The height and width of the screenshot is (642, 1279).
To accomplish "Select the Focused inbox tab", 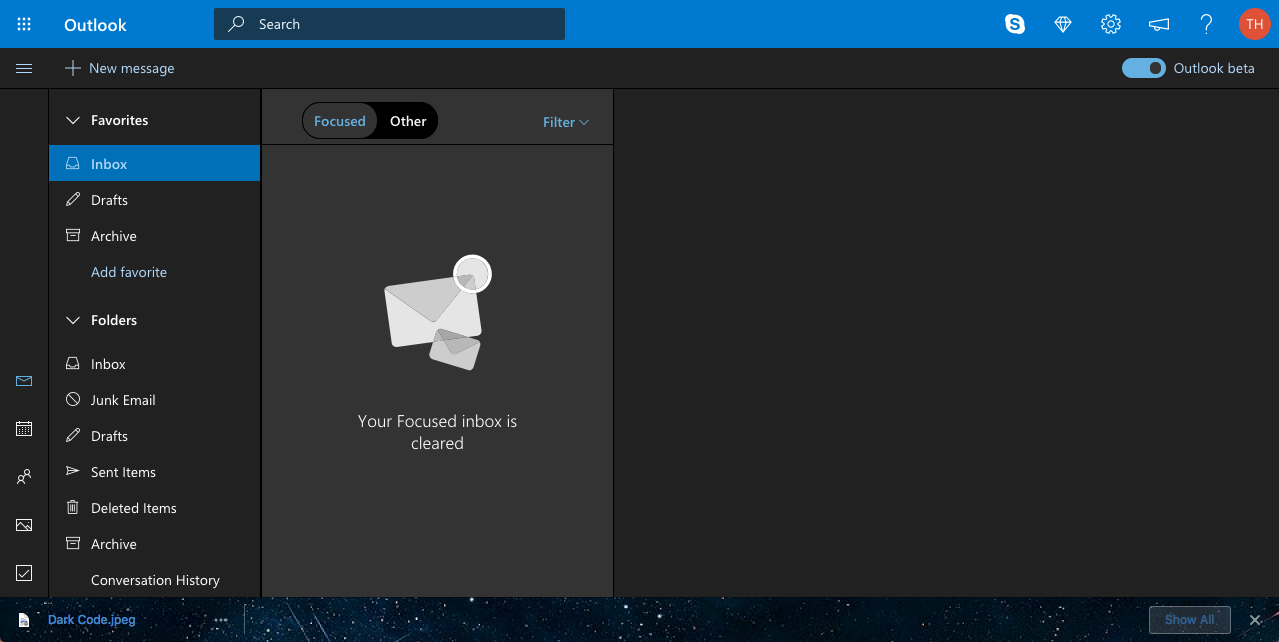I will click(340, 121).
